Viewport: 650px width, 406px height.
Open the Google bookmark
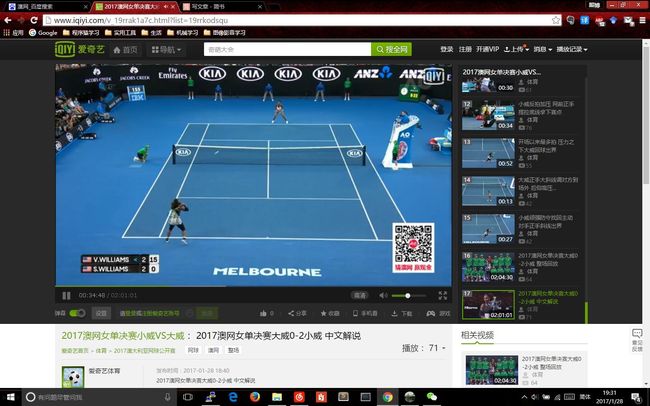(43, 32)
